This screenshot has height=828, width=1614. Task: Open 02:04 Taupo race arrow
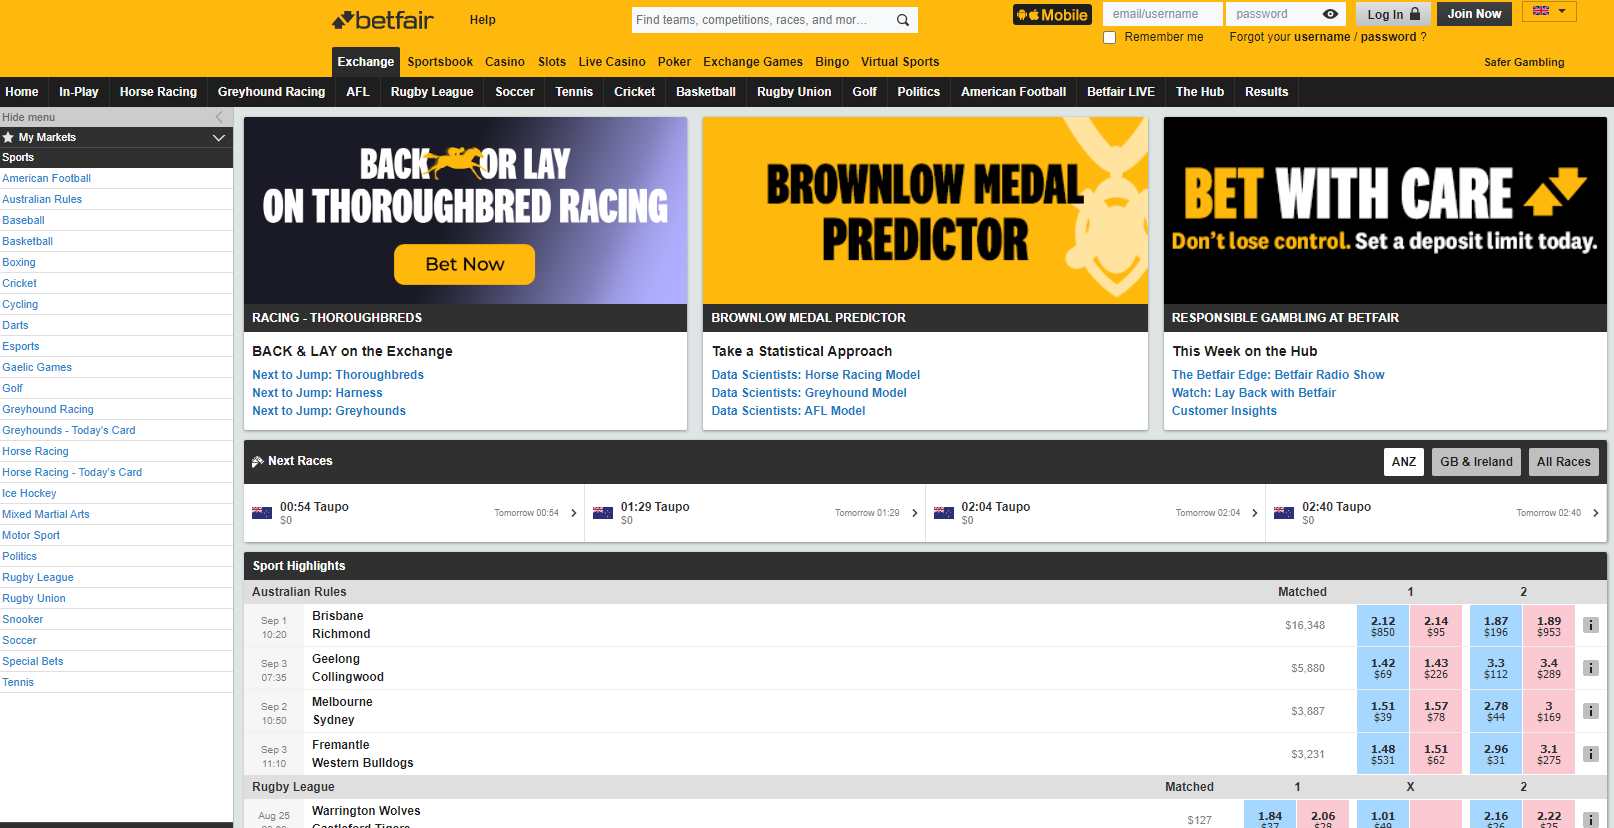click(1255, 513)
